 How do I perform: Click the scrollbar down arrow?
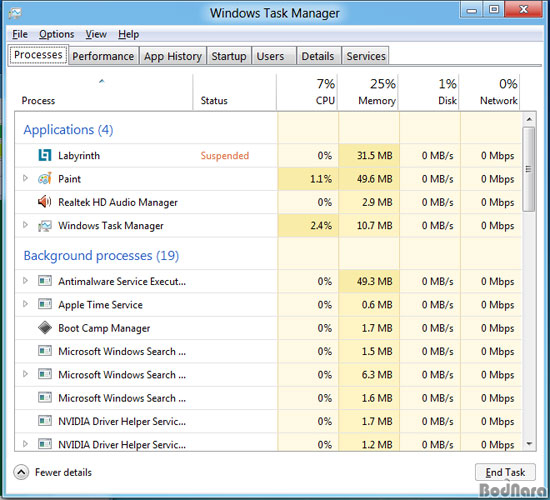529,444
